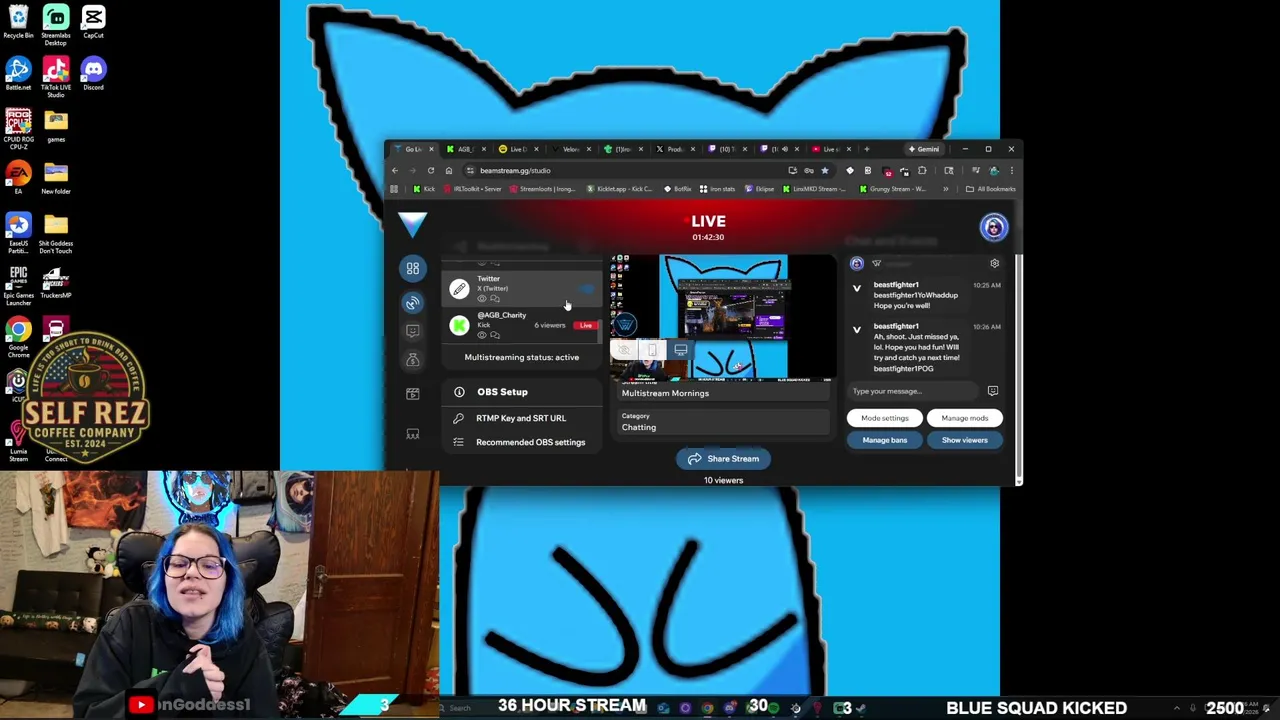Click the Gemini button in Chrome
This screenshot has width=1280, height=720.
[x=924, y=149]
